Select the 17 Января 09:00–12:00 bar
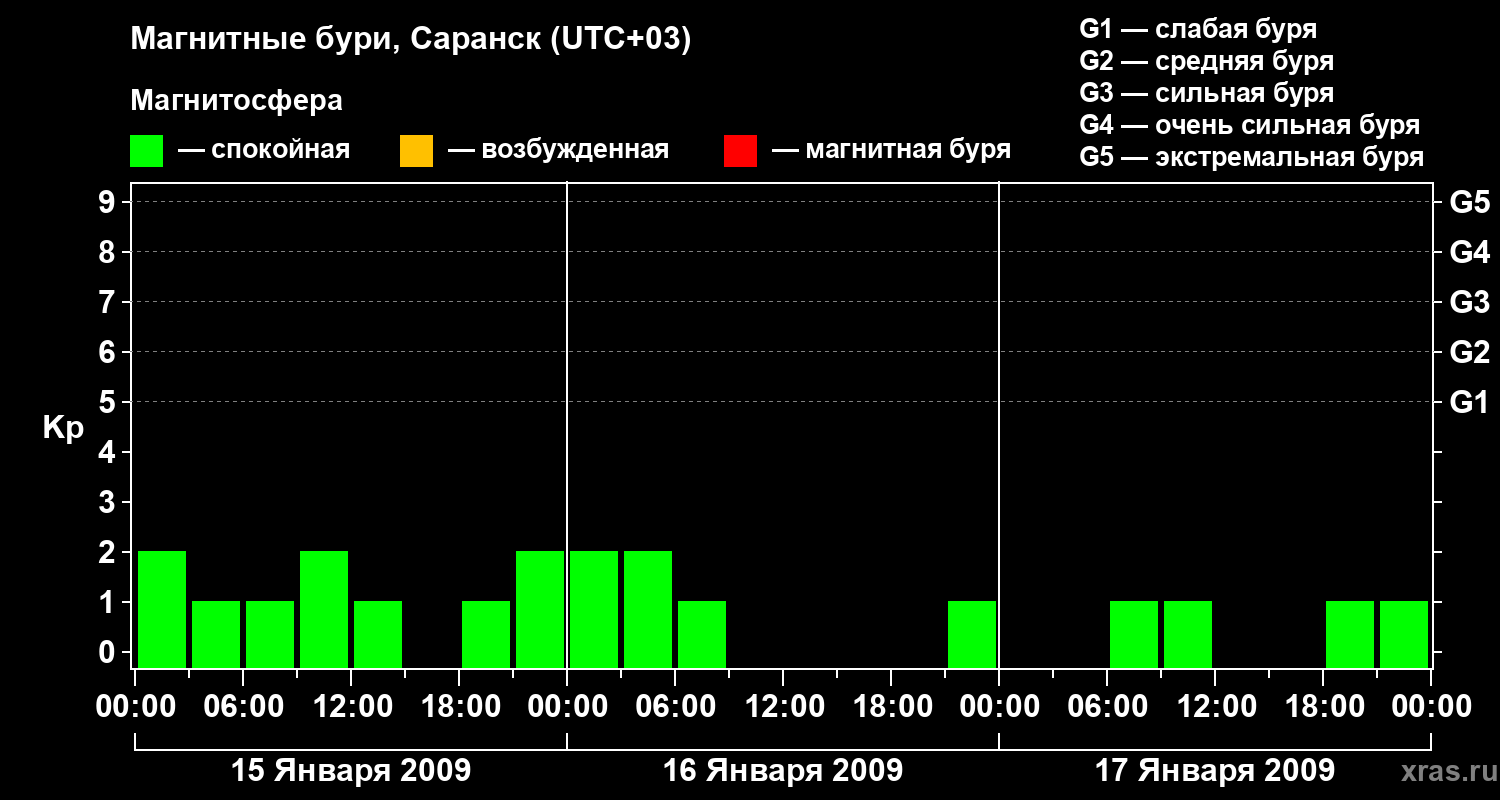This screenshot has height=800, width=1500. pyautogui.click(x=1188, y=634)
